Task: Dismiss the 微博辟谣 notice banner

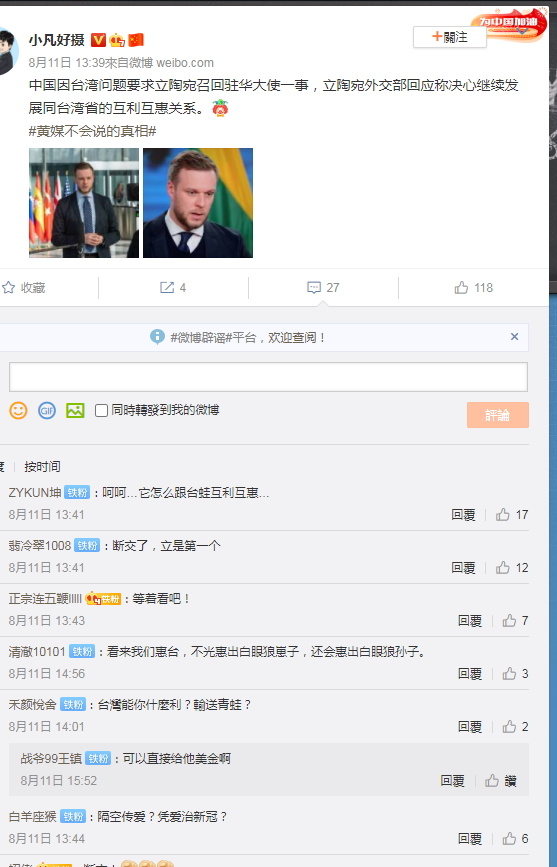Action: (x=514, y=337)
